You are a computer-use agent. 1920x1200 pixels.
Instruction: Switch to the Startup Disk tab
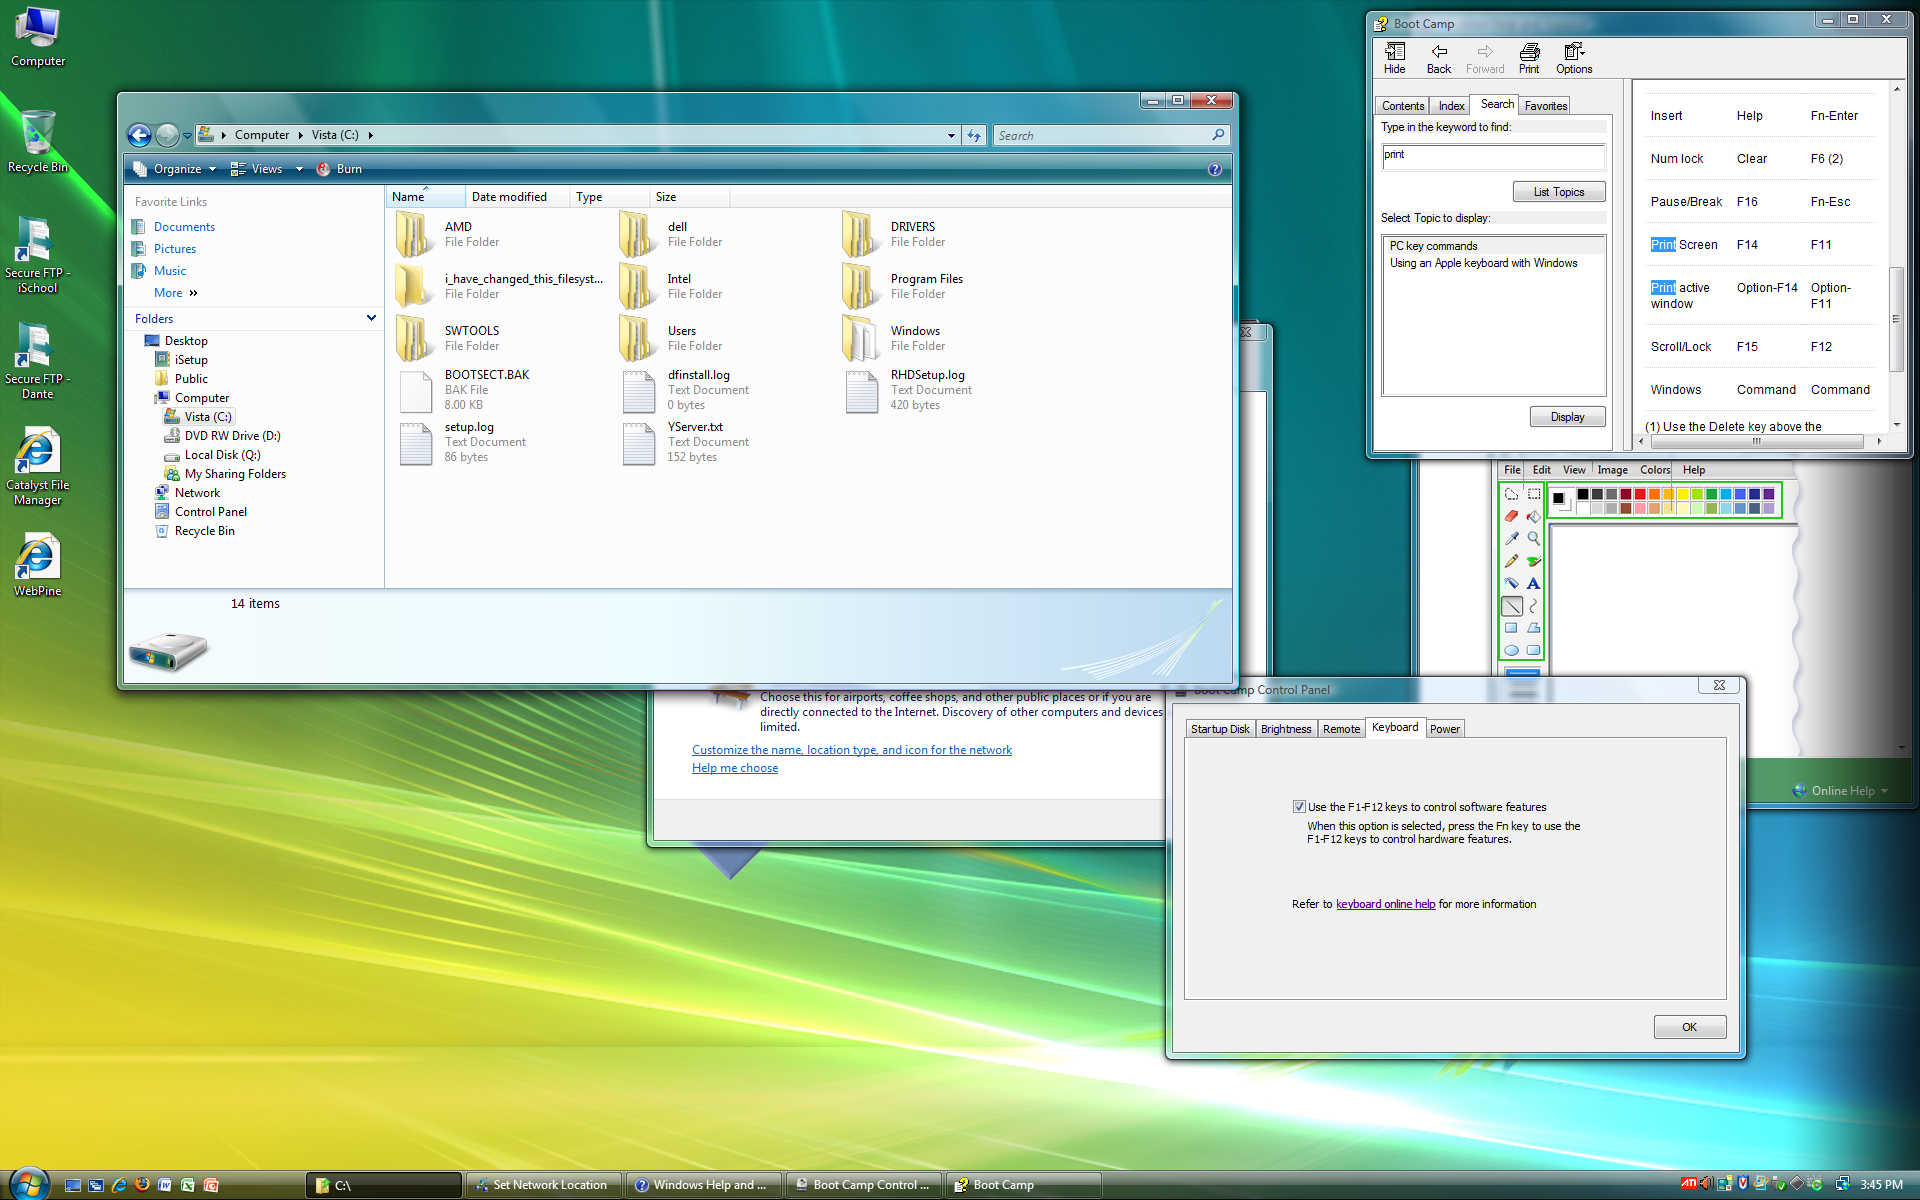pos(1219,729)
